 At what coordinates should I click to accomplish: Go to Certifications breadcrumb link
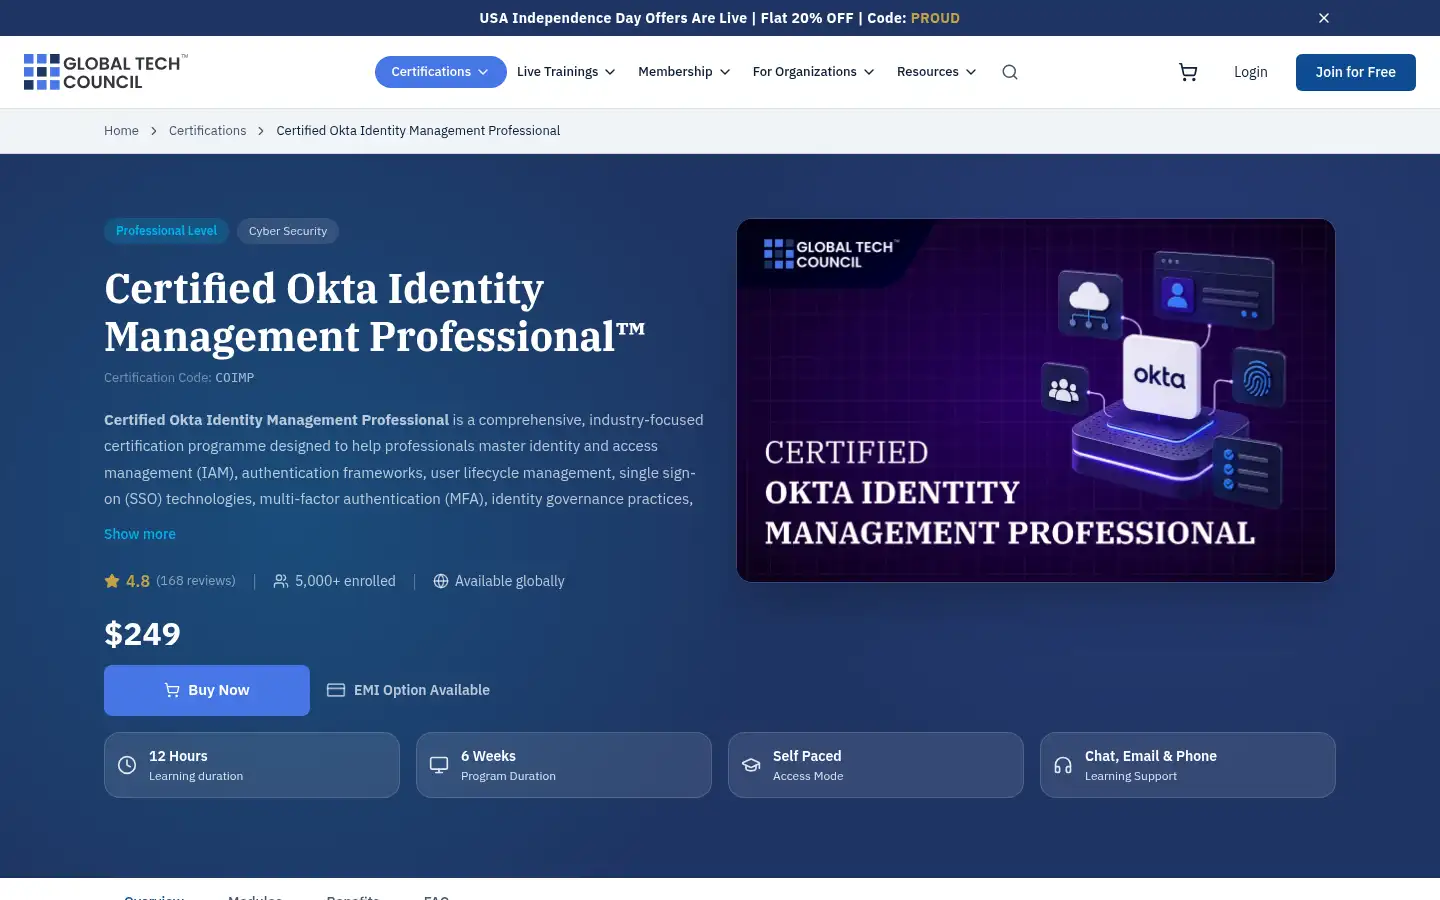pos(207,131)
